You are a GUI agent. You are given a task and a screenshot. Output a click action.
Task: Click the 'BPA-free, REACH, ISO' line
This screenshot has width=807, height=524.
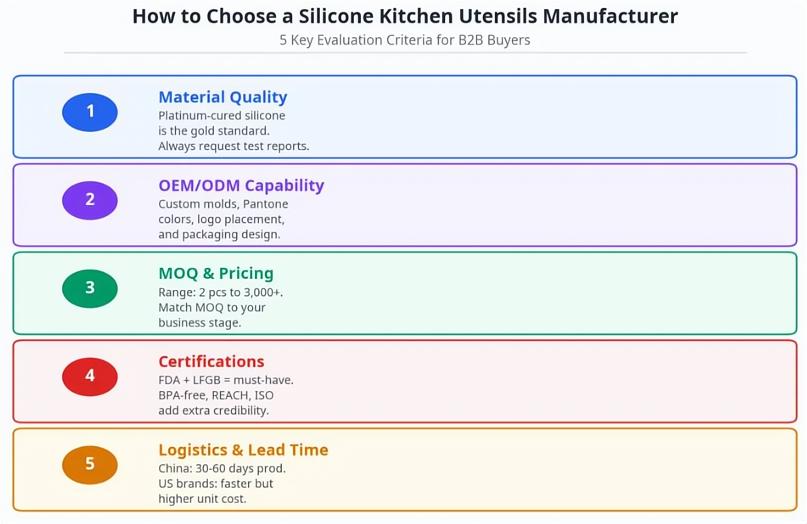point(215,395)
